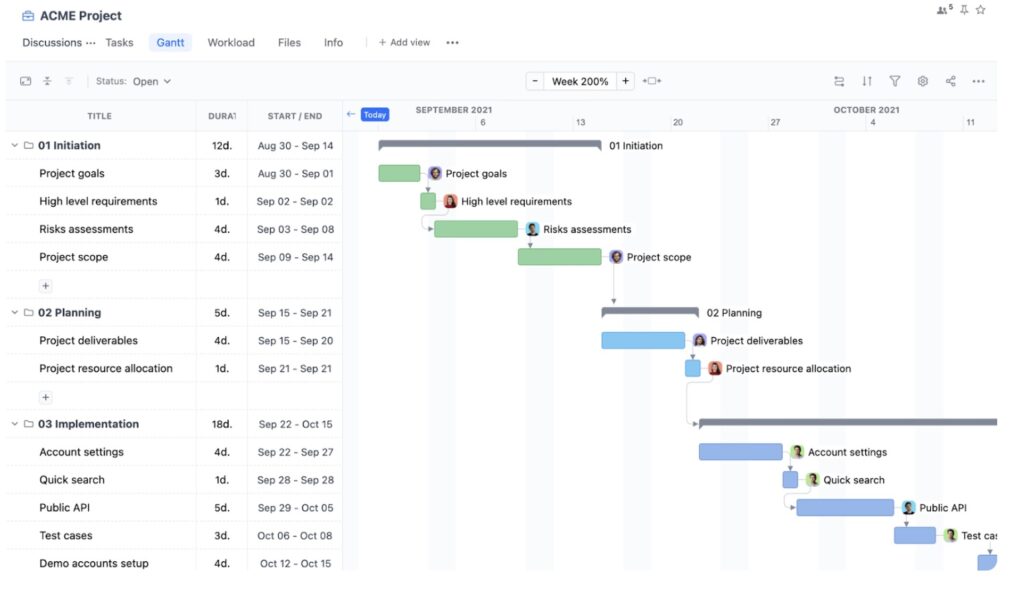Screen dimensions: 1024x596
Task: Expand all tasks icon in toolbar
Action: pyautogui.click(x=69, y=81)
